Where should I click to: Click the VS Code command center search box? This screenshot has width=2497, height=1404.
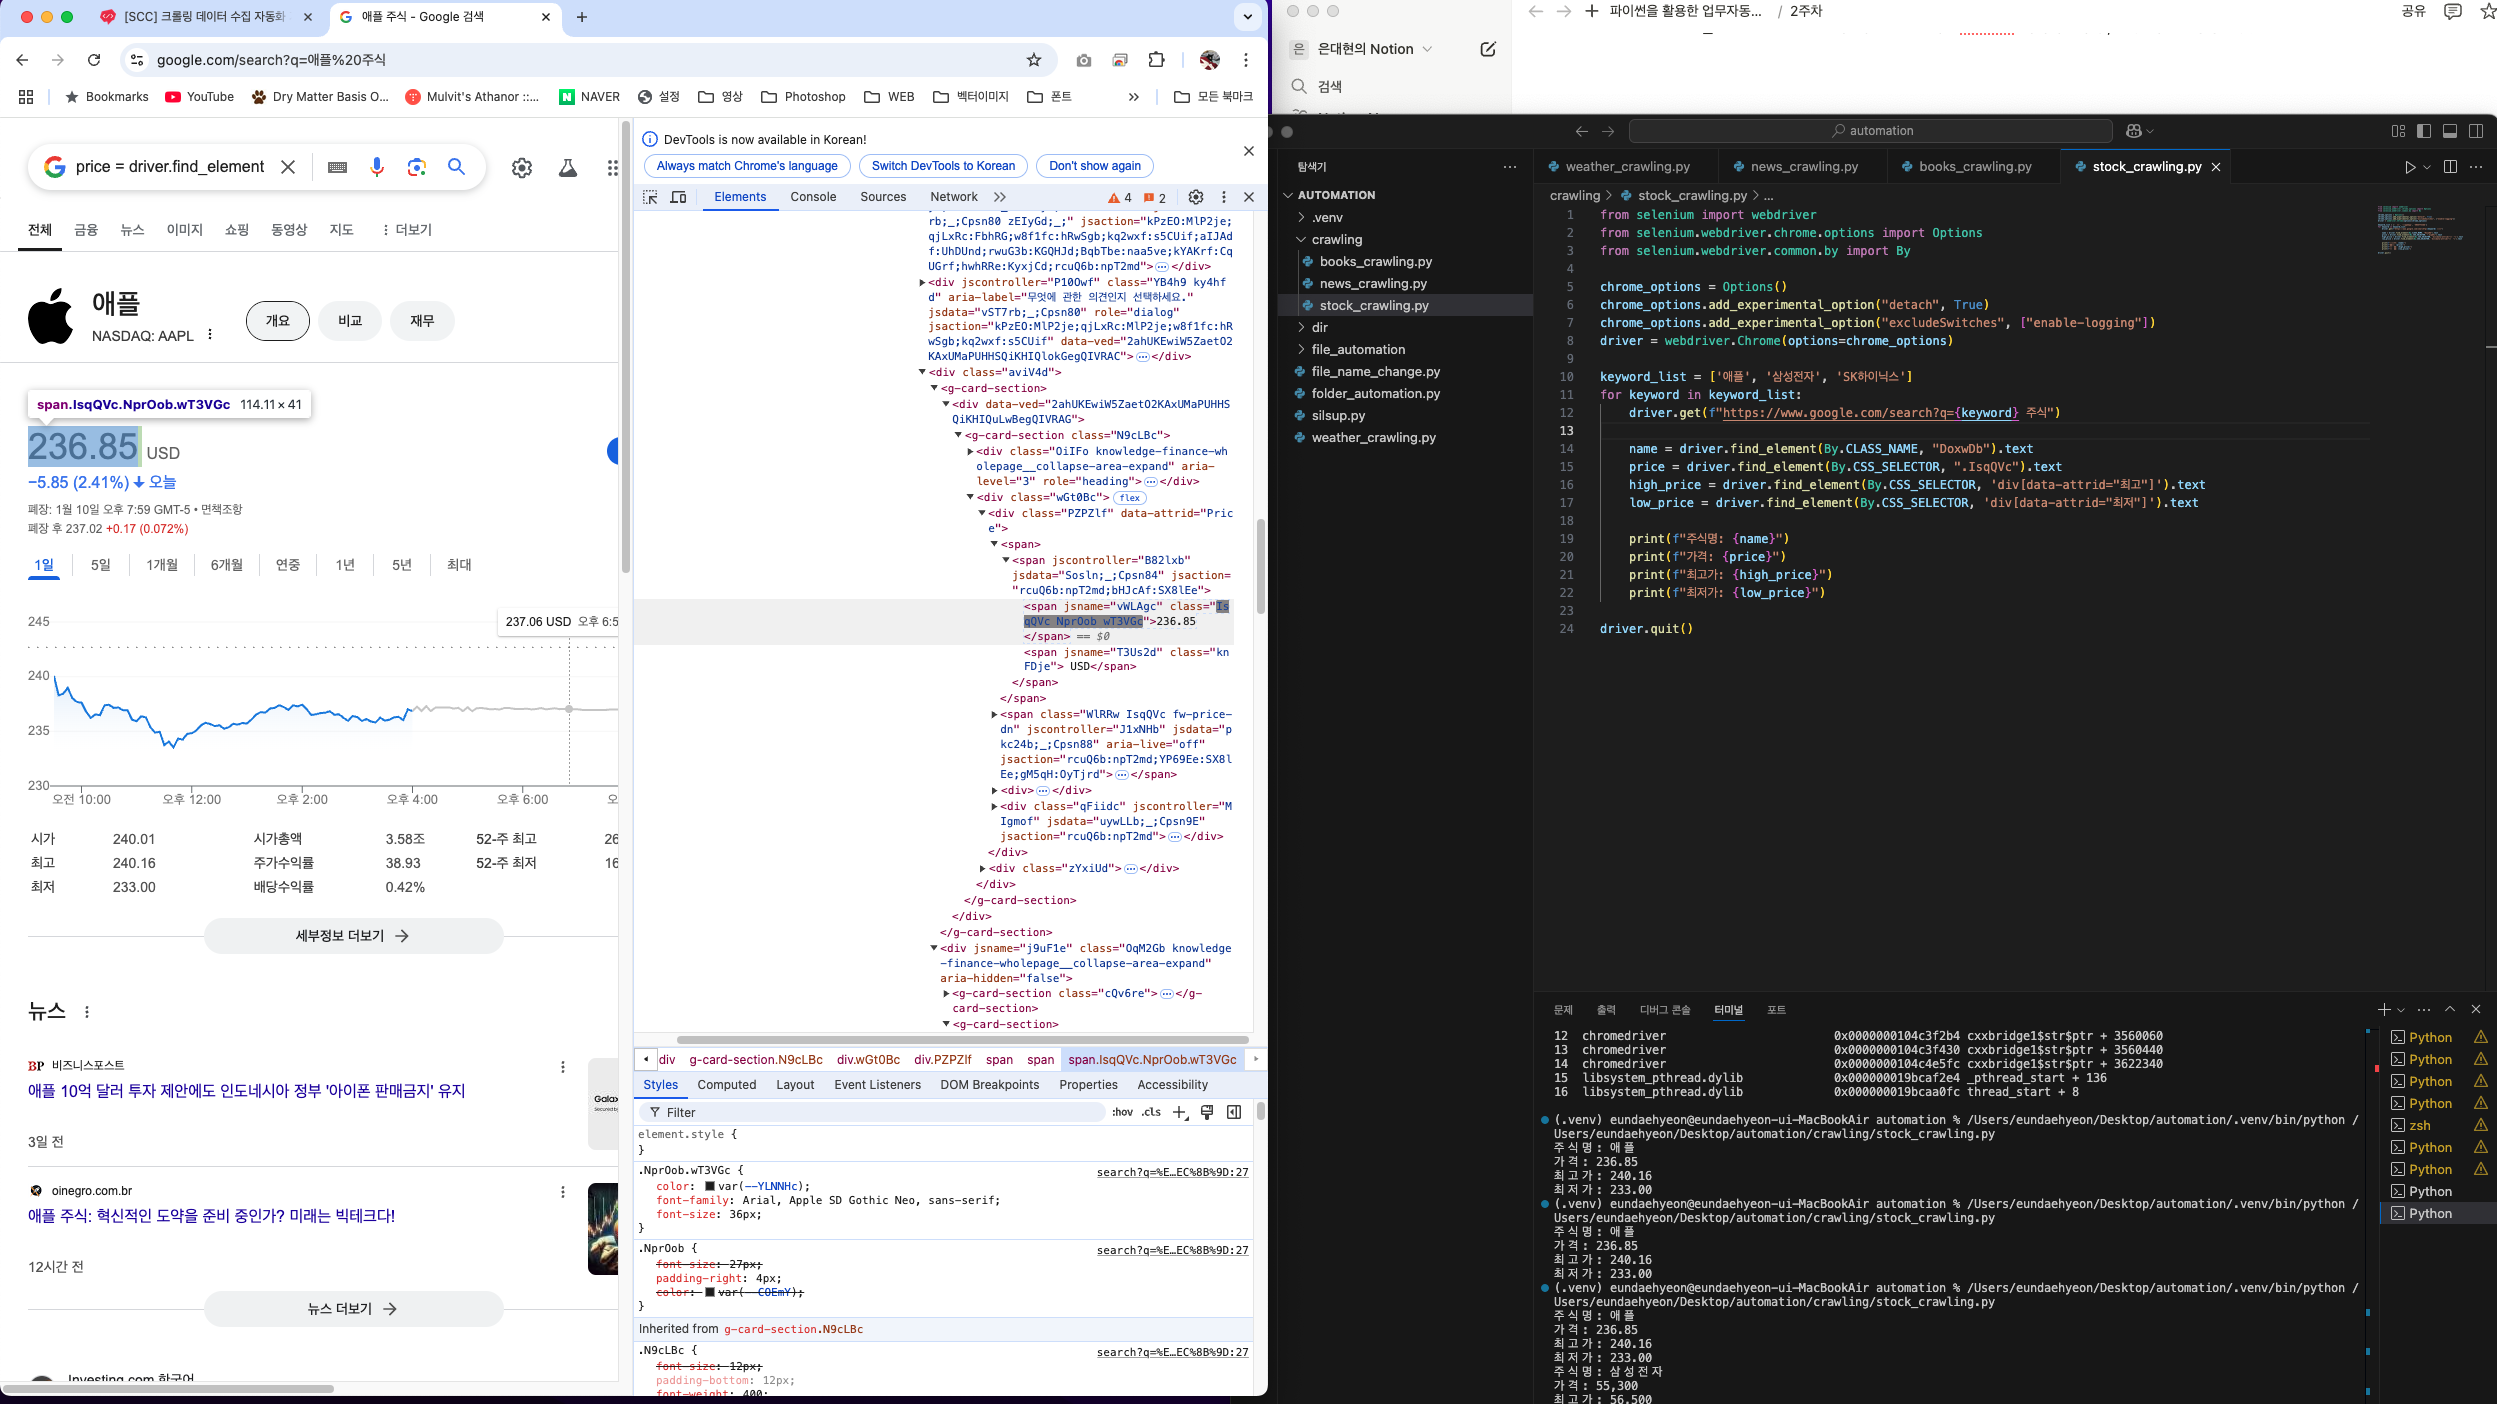tap(1870, 131)
